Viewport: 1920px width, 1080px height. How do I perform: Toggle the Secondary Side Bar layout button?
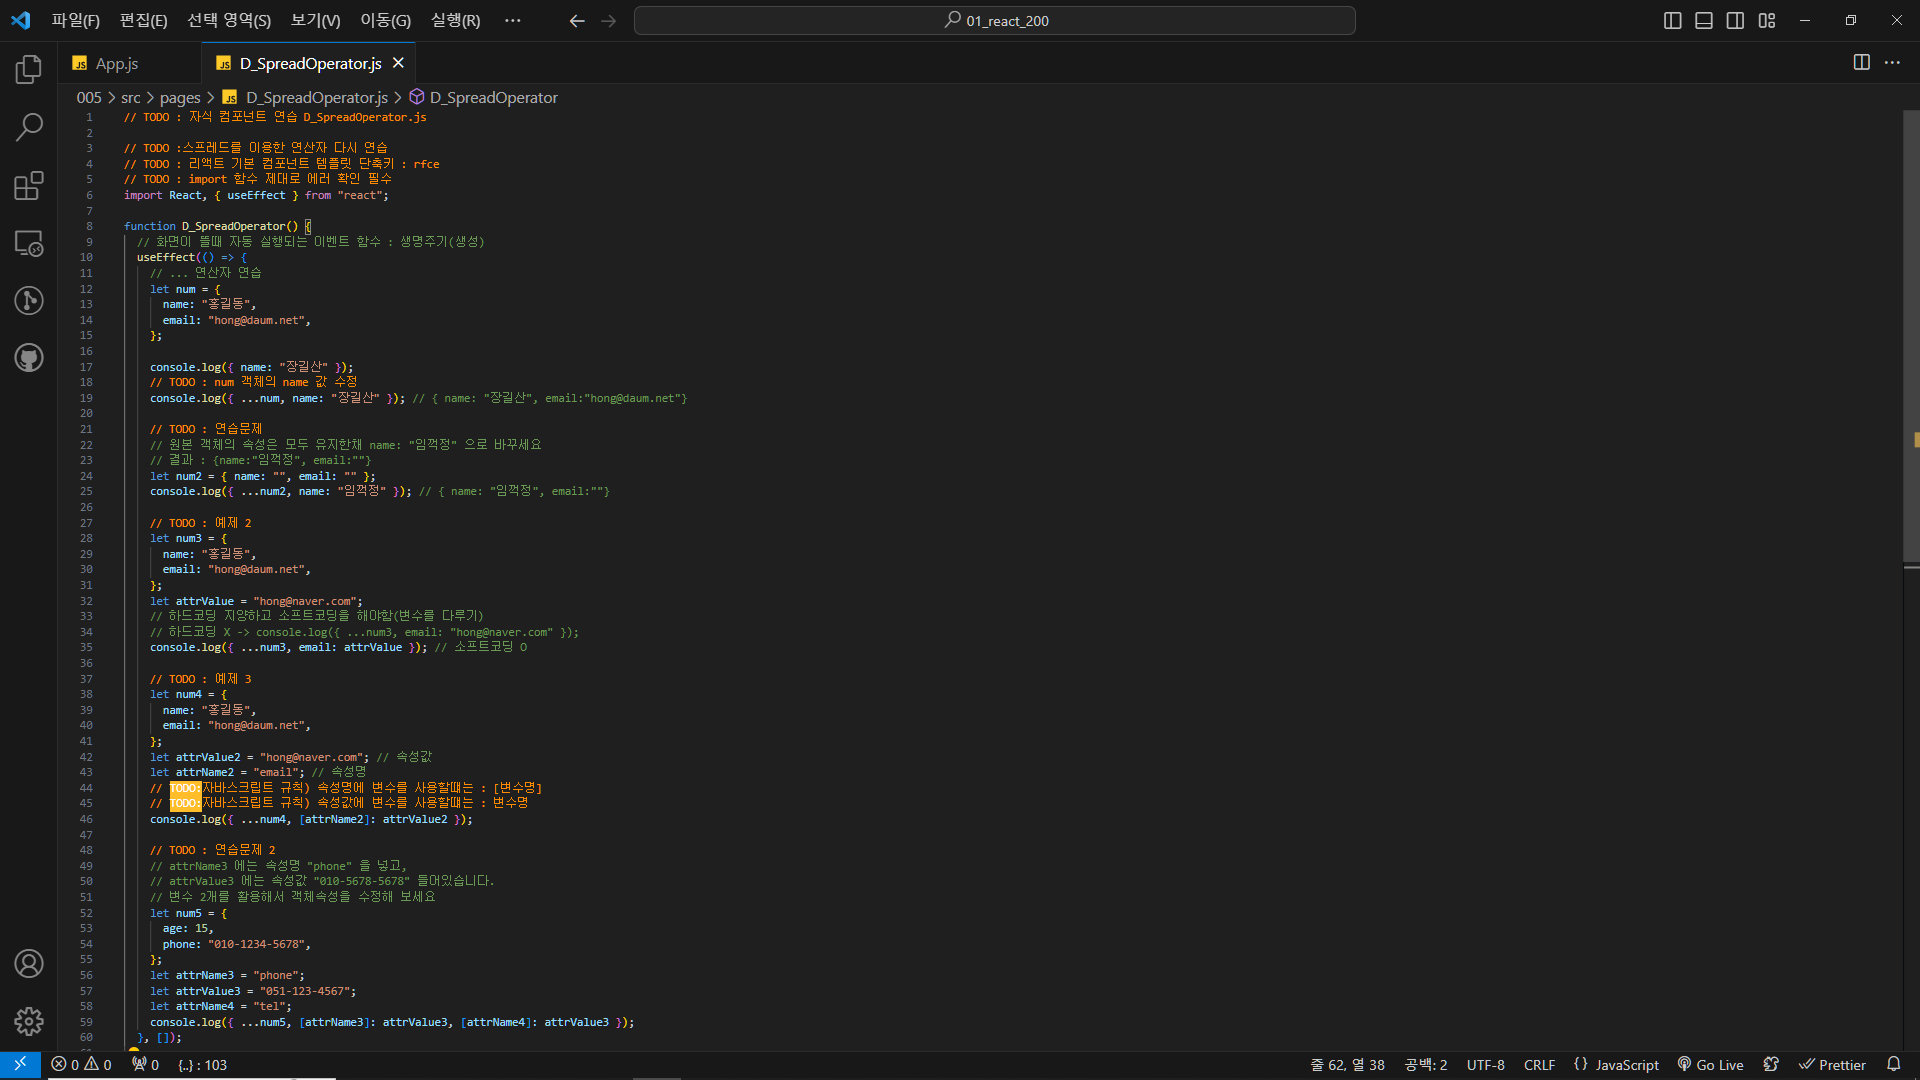(x=1735, y=21)
